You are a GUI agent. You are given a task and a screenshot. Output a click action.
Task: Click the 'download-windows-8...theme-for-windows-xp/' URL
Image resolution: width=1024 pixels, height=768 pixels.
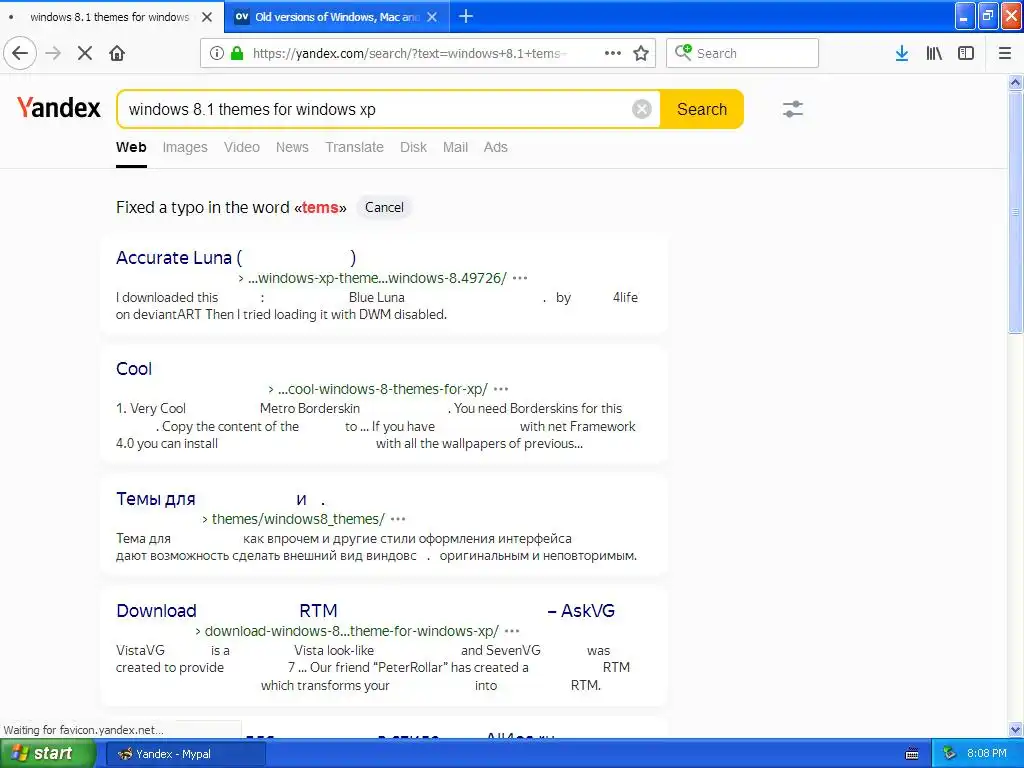tap(351, 631)
